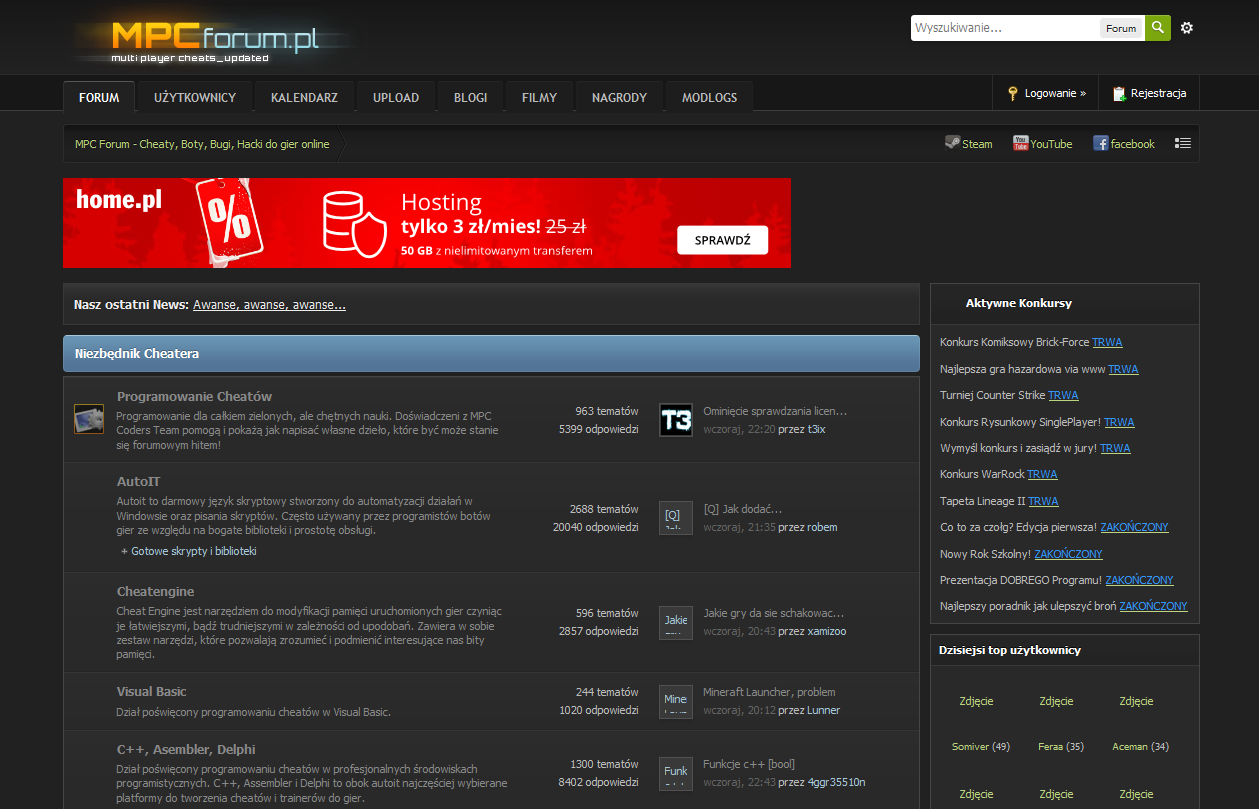Click the key icon beside Logowanie
Image resolution: width=1259 pixels, height=809 pixels.
point(1013,93)
